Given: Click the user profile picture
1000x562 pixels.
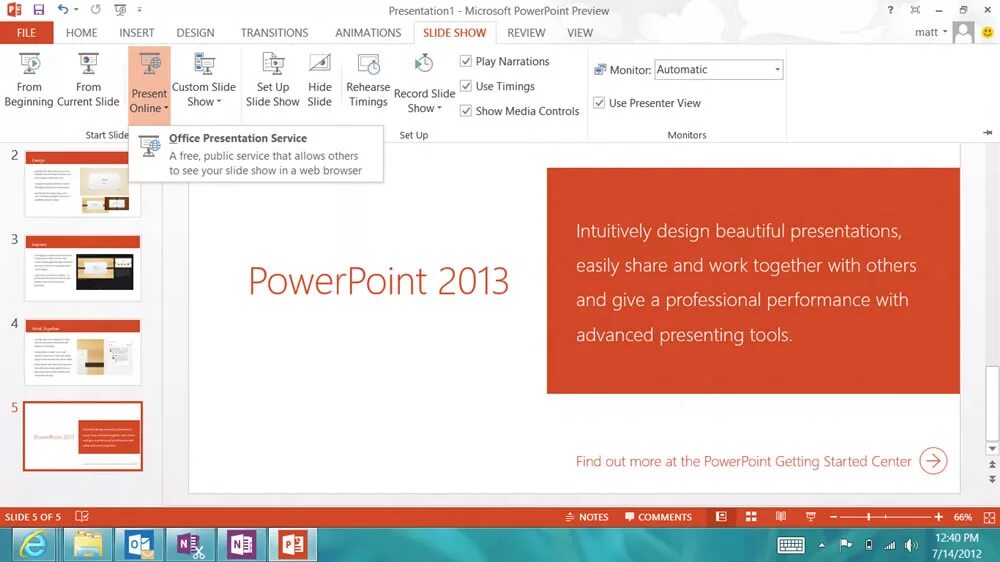Looking at the screenshot, I should [964, 32].
